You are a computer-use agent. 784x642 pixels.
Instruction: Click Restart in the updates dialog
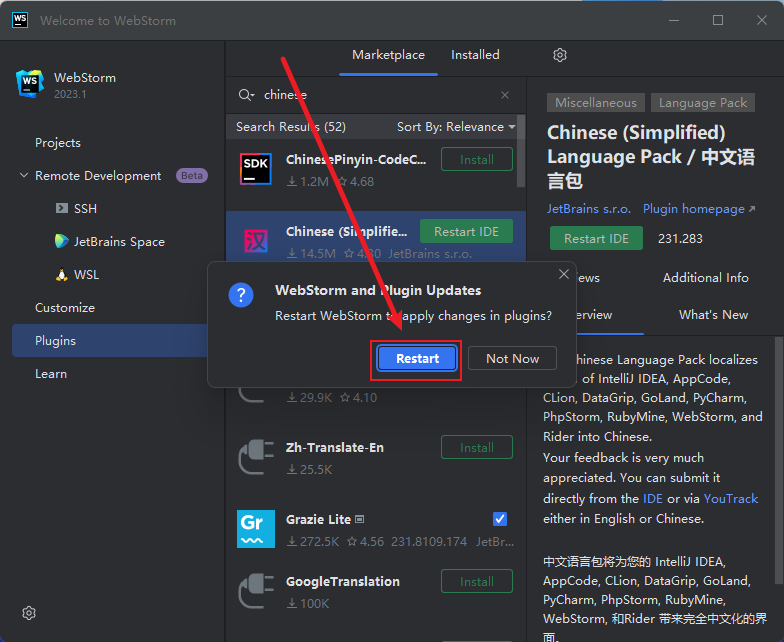coord(417,358)
